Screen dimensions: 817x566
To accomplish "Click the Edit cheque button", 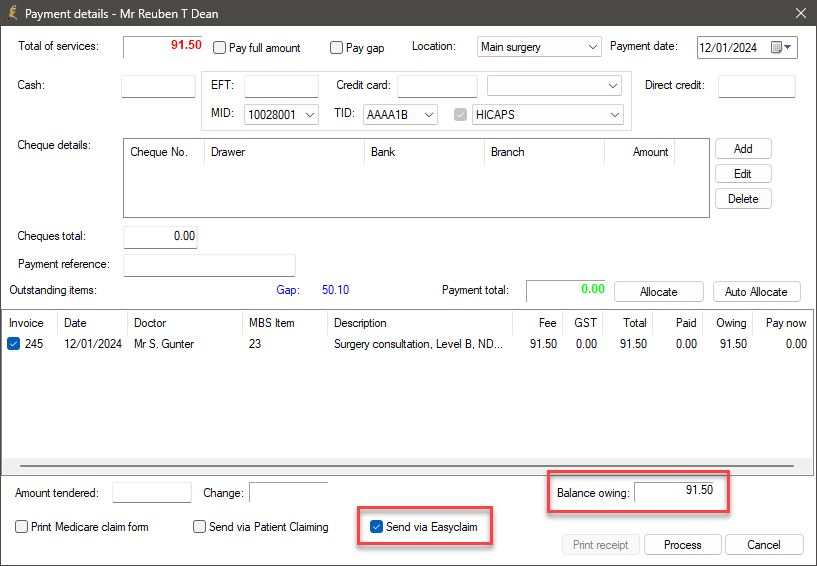I will [743, 174].
